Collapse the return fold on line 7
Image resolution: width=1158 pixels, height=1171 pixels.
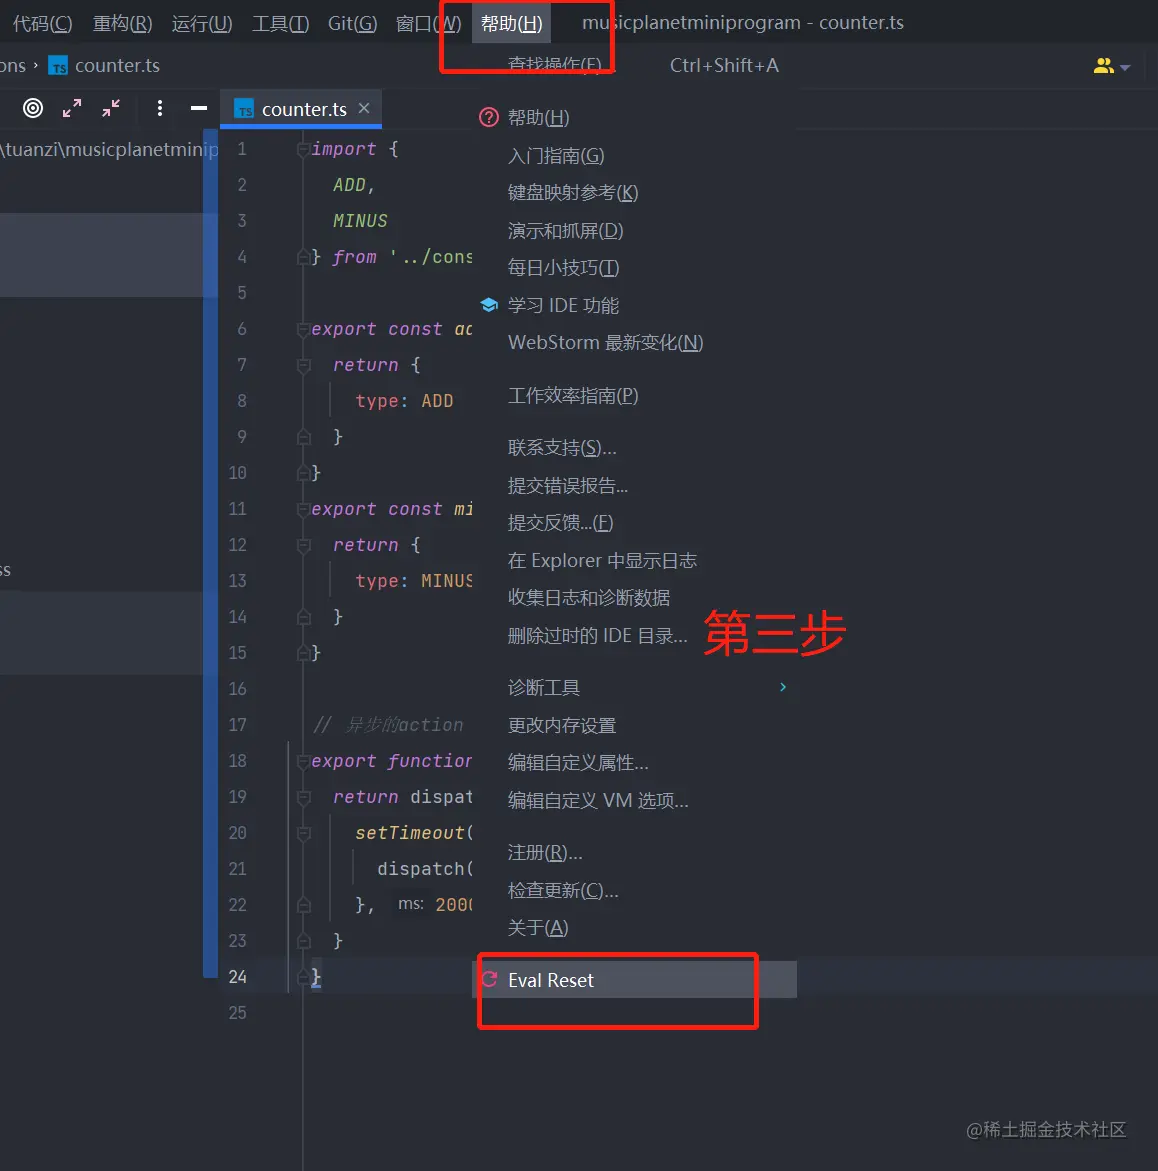coord(303,365)
